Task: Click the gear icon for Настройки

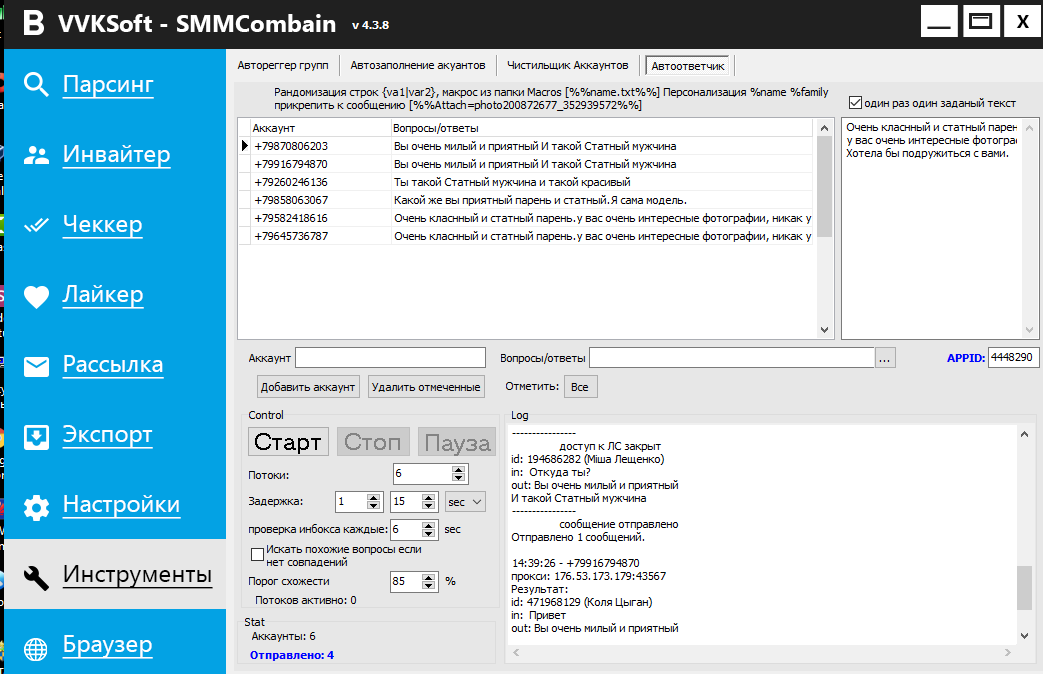Action: point(37,506)
